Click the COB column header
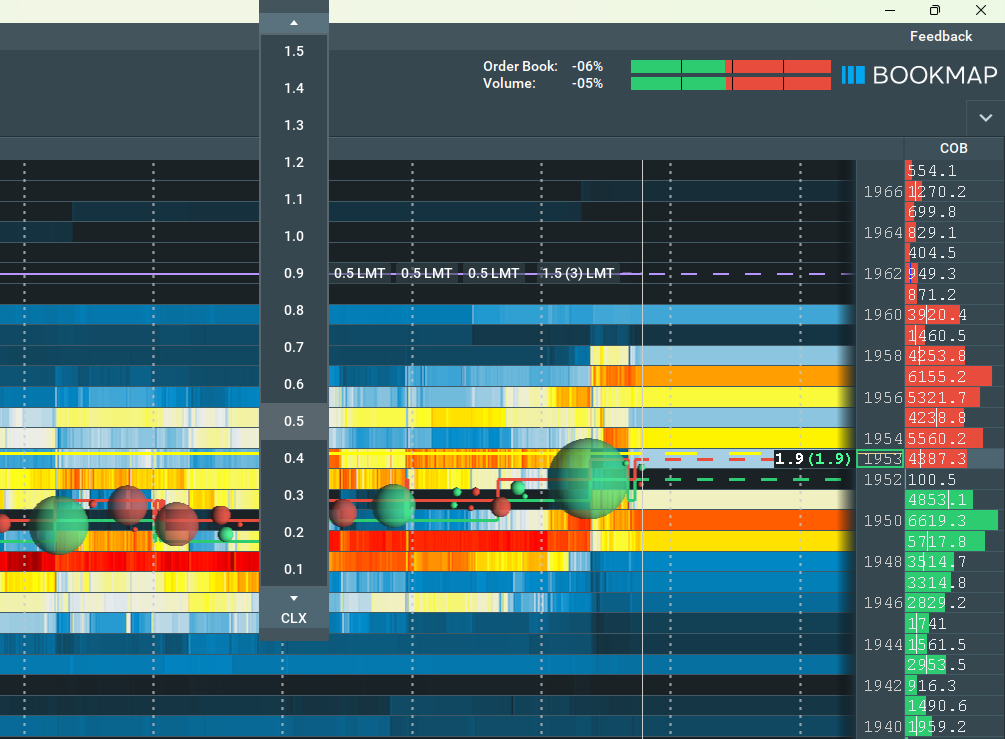The height and width of the screenshot is (739, 1005). tap(953, 148)
